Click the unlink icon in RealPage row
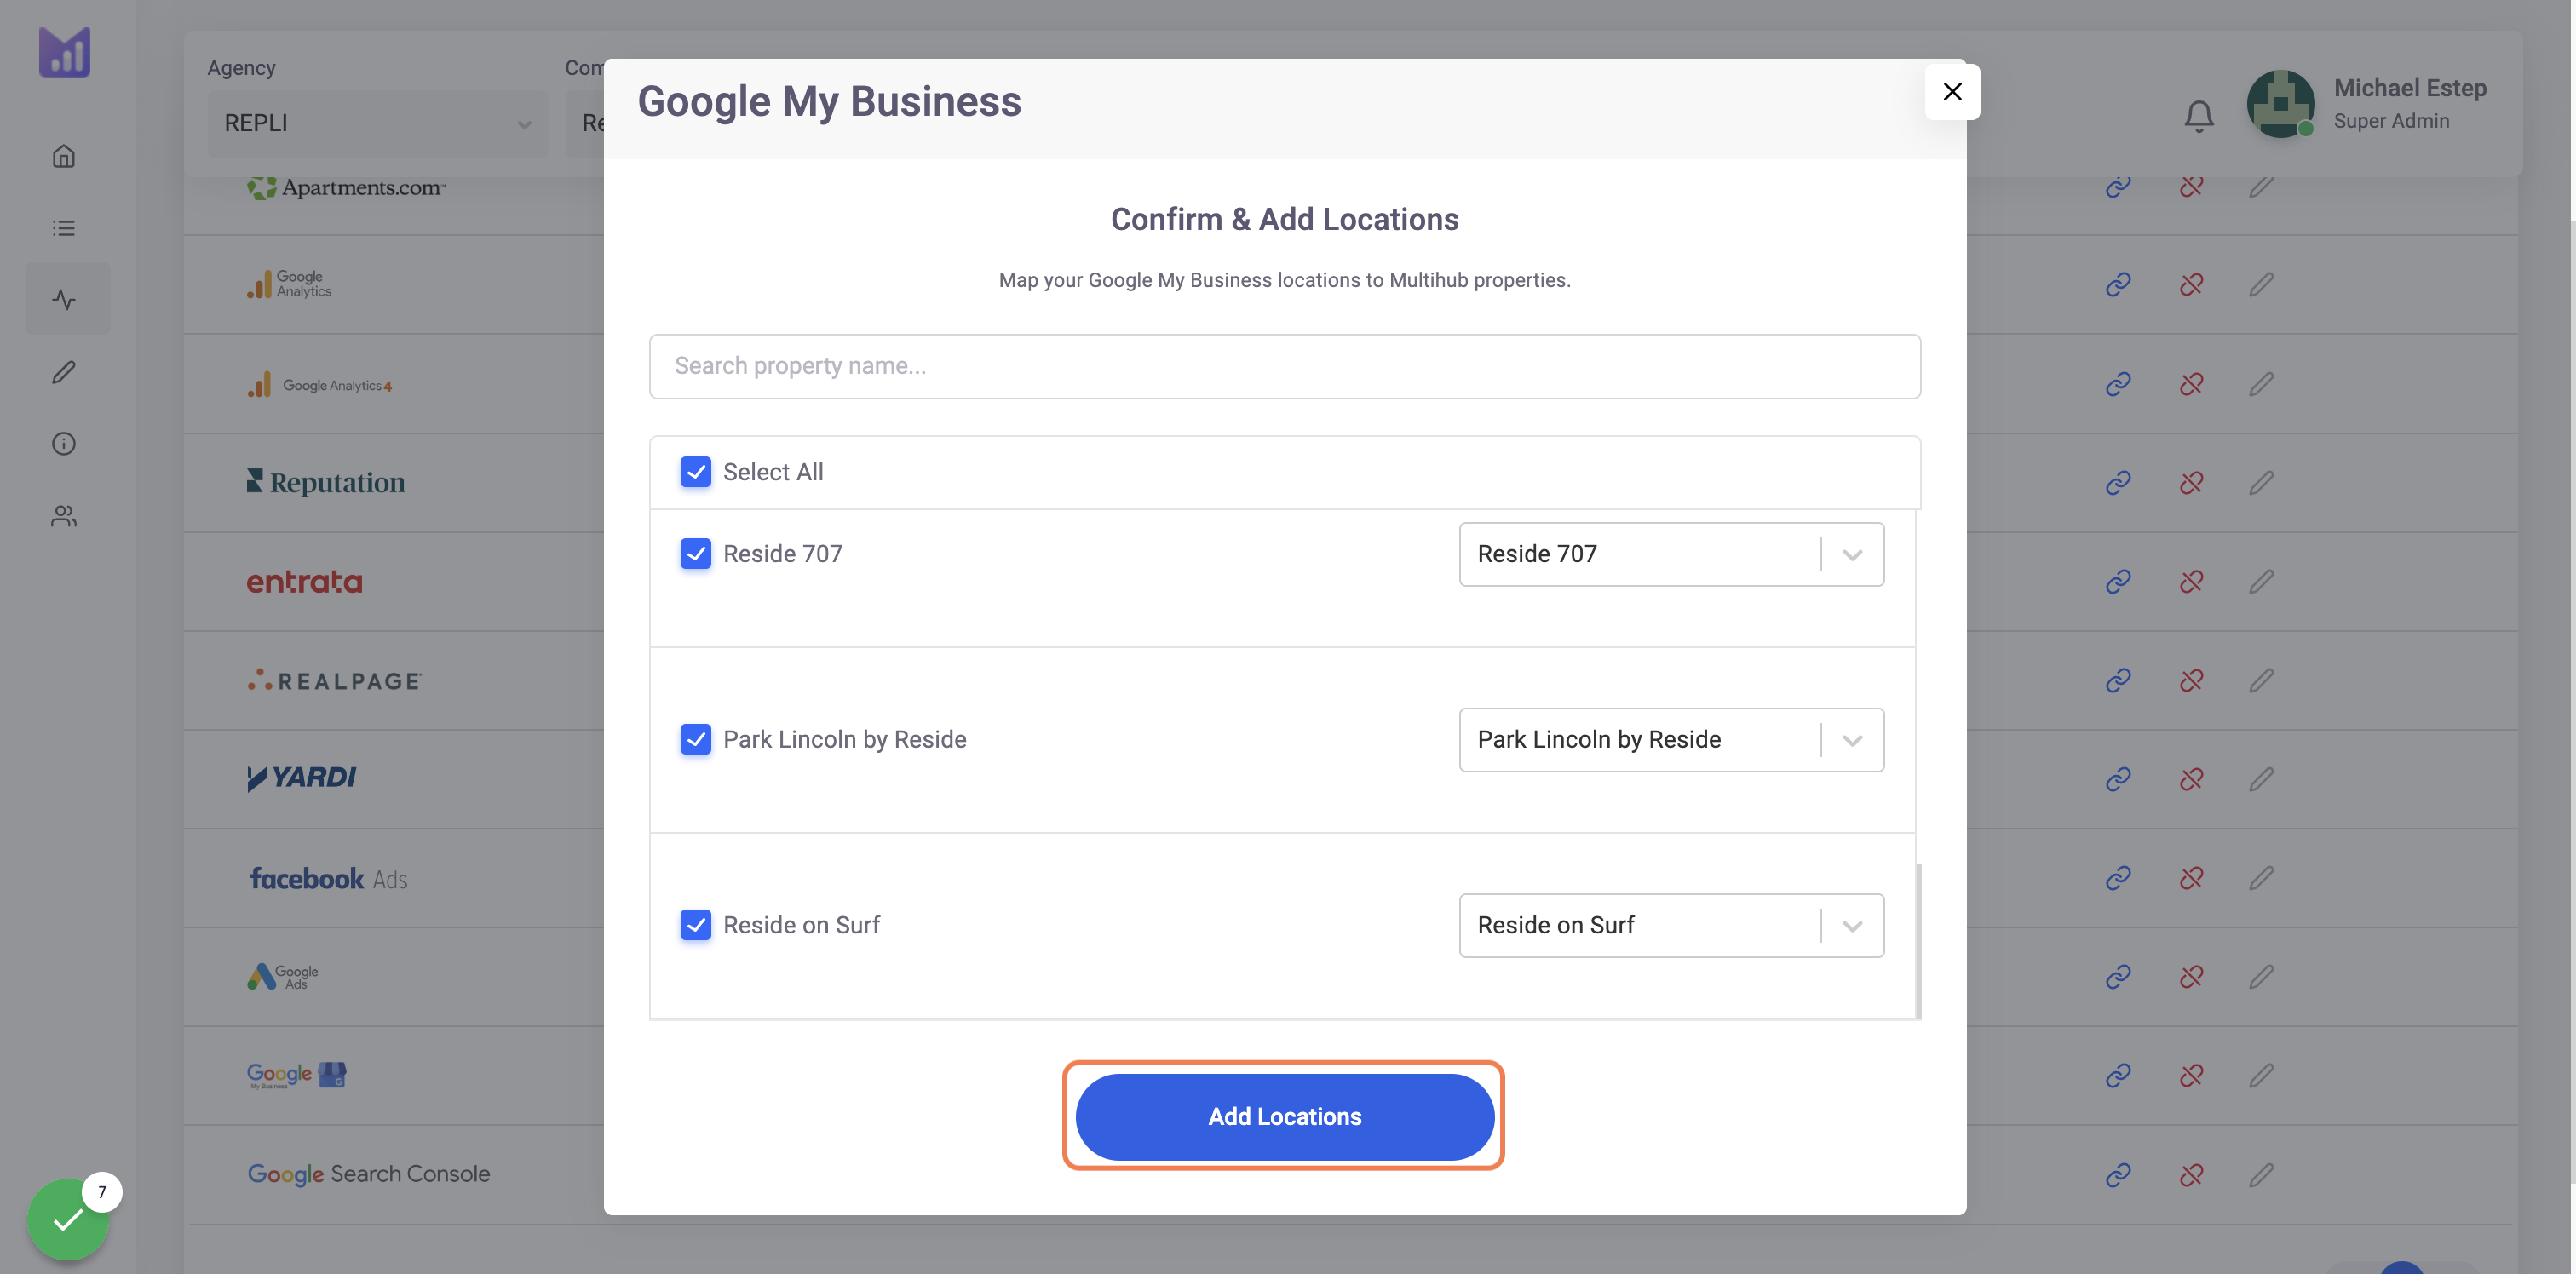Screen dimensions: 2576x1274 coord(2191,680)
